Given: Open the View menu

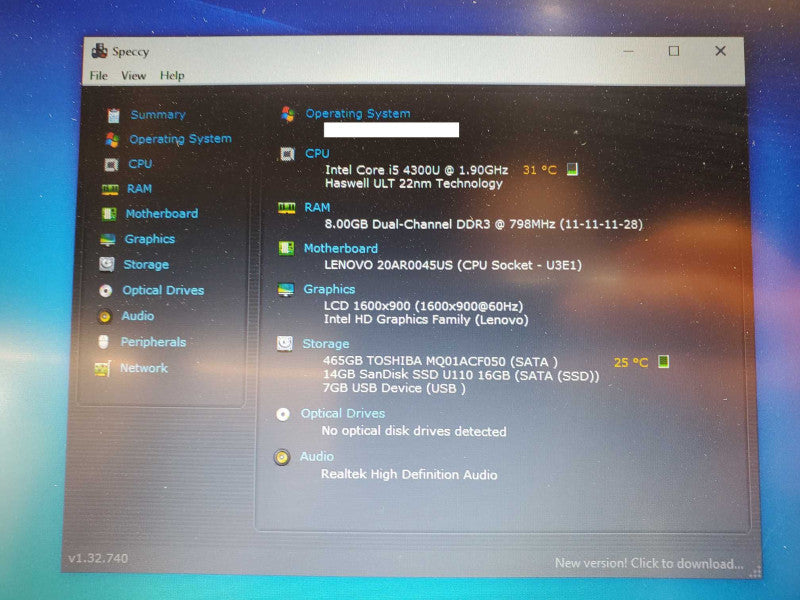Looking at the screenshot, I should [x=133, y=76].
